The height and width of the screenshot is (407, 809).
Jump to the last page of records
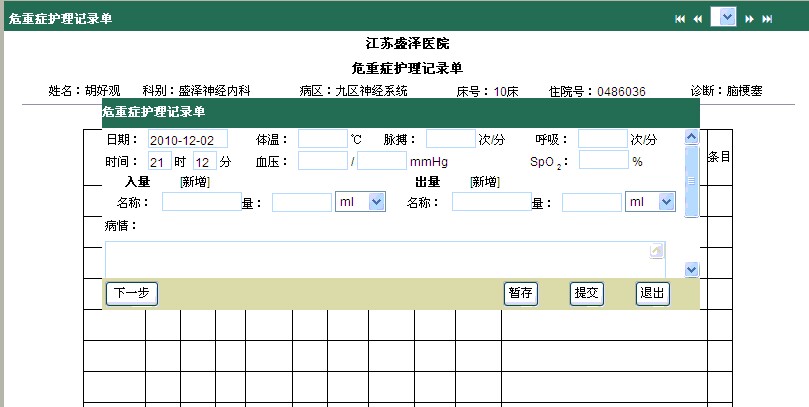[x=767, y=19]
